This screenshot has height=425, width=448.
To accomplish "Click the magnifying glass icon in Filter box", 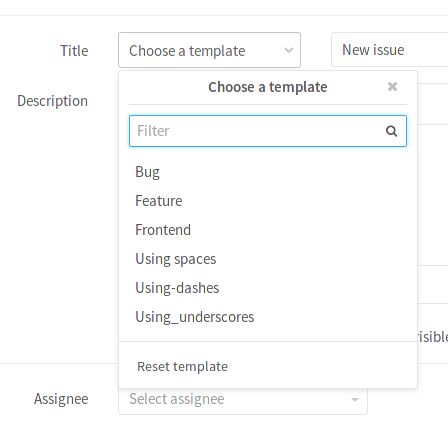I will coord(391,131).
